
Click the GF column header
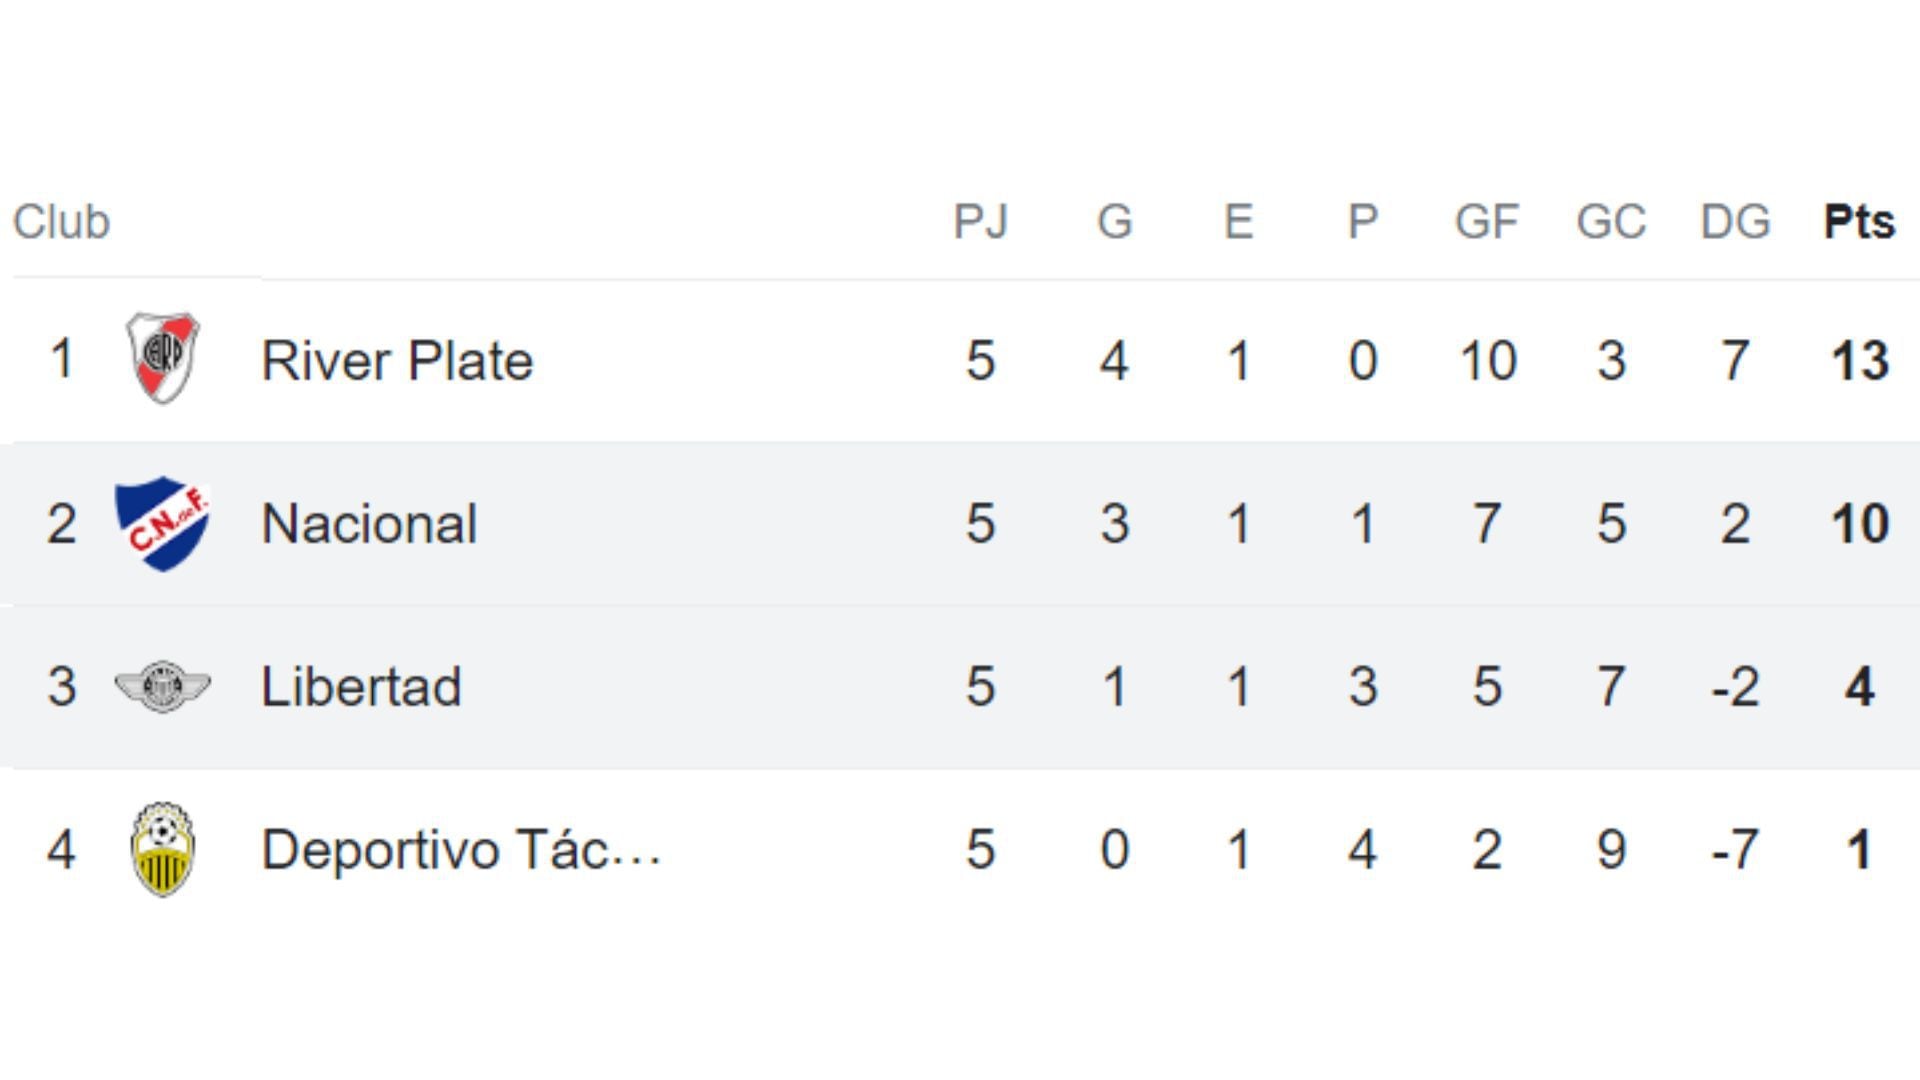pyautogui.click(x=1487, y=221)
